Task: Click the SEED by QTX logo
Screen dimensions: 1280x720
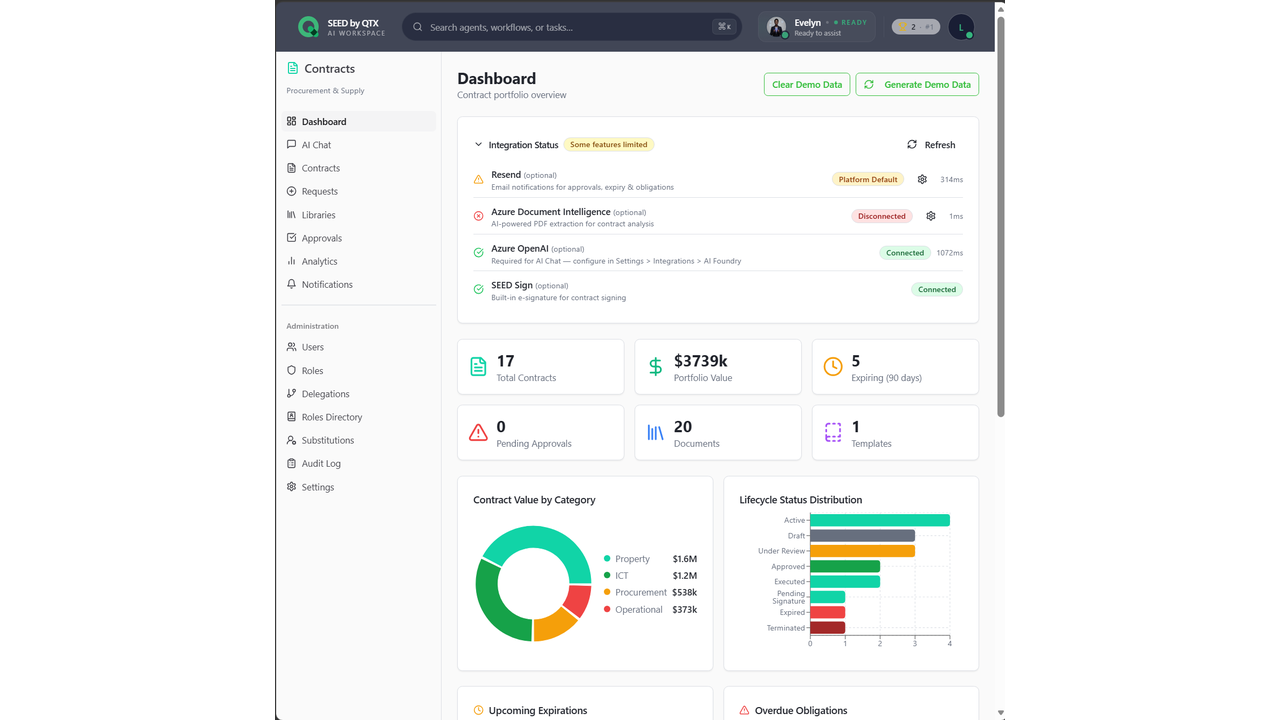Action: [x=309, y=27]
